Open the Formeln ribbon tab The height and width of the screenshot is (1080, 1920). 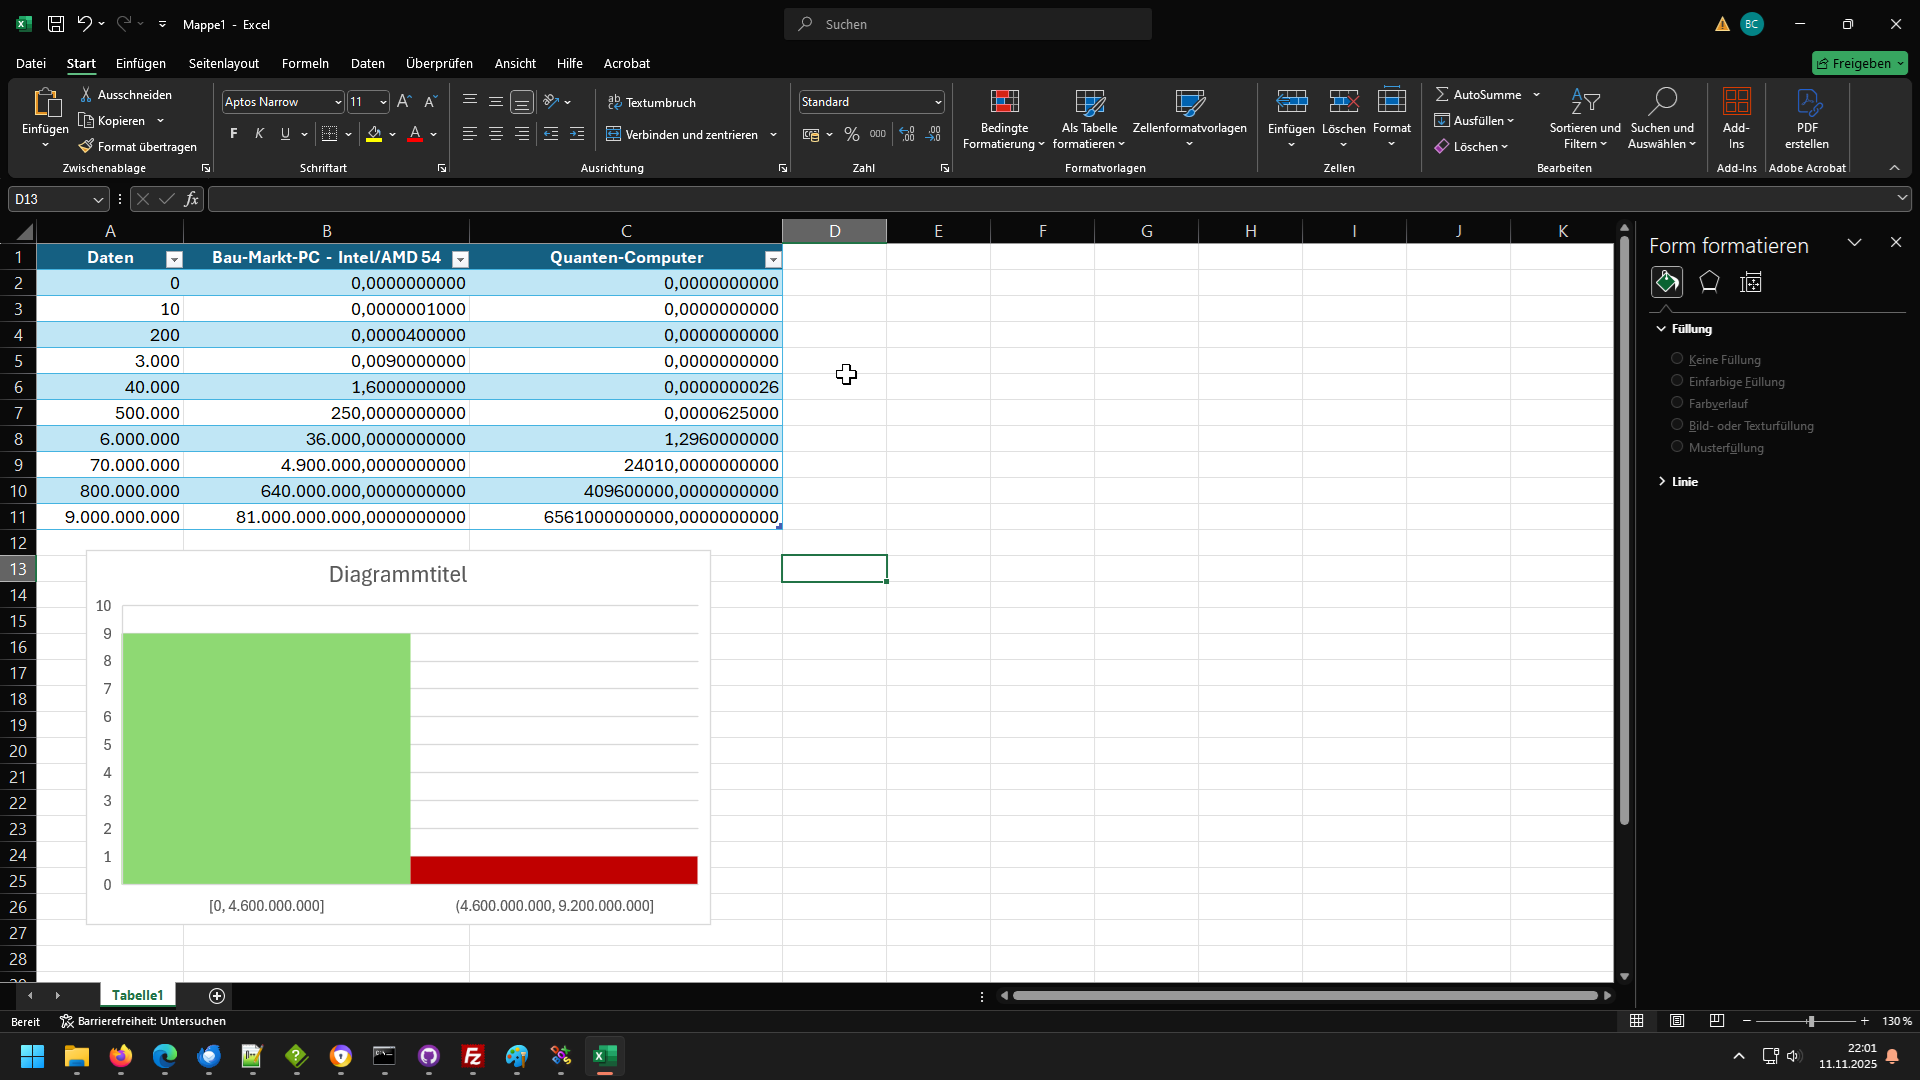coord(305,63)
